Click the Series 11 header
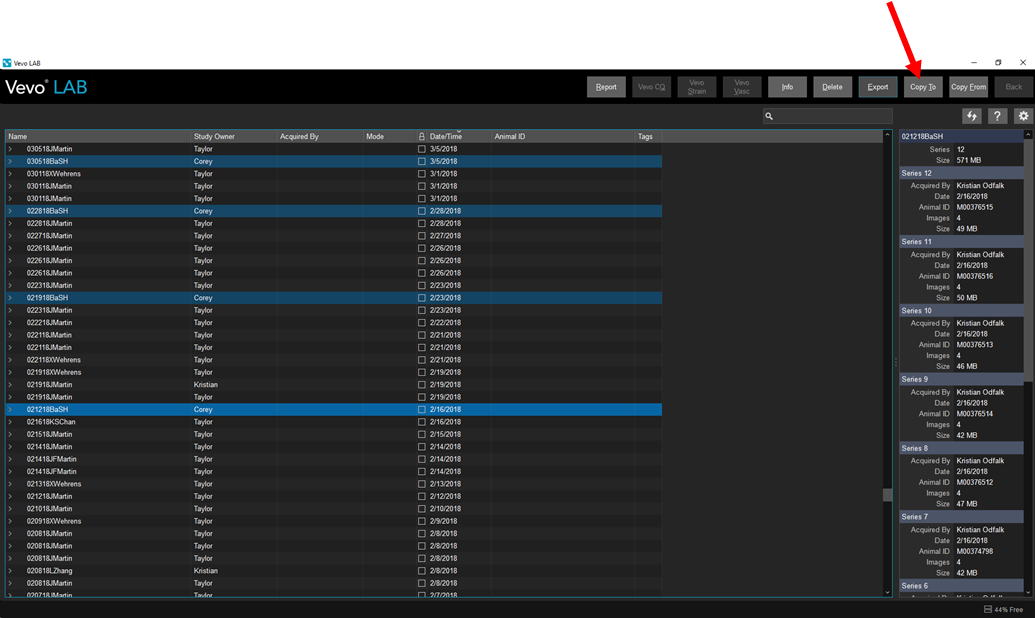This screenshot has height=618, width=1035. 961,242
